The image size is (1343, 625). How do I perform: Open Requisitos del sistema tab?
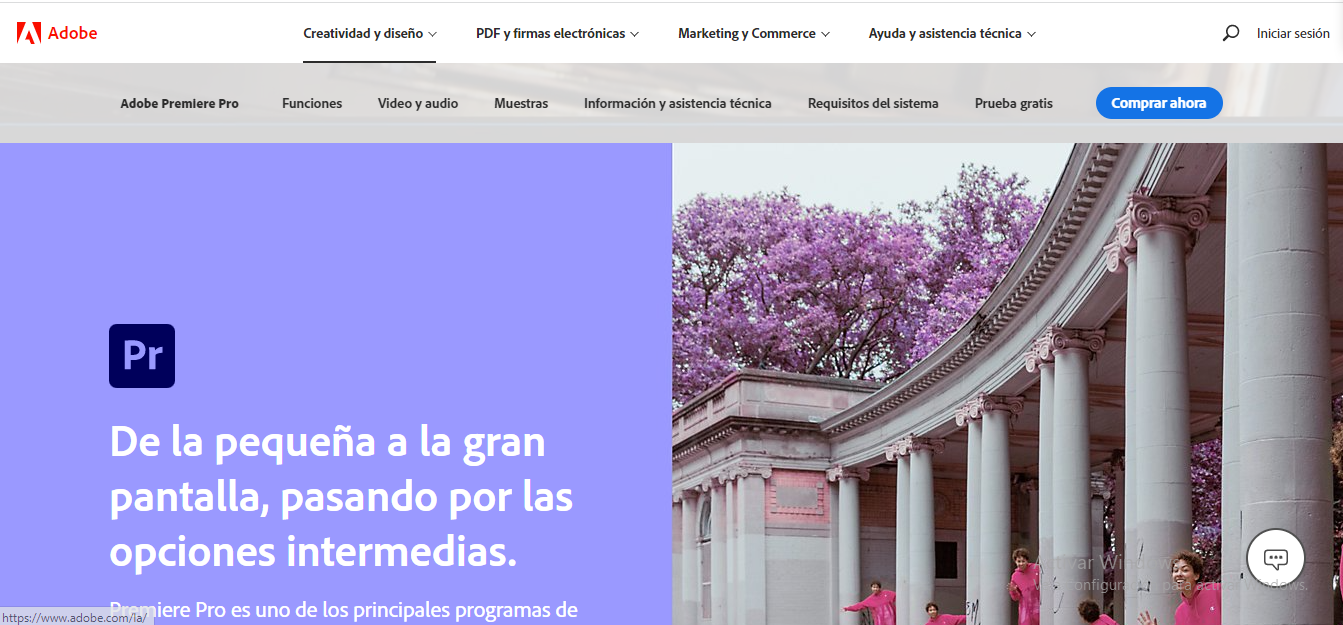(873, 103)
